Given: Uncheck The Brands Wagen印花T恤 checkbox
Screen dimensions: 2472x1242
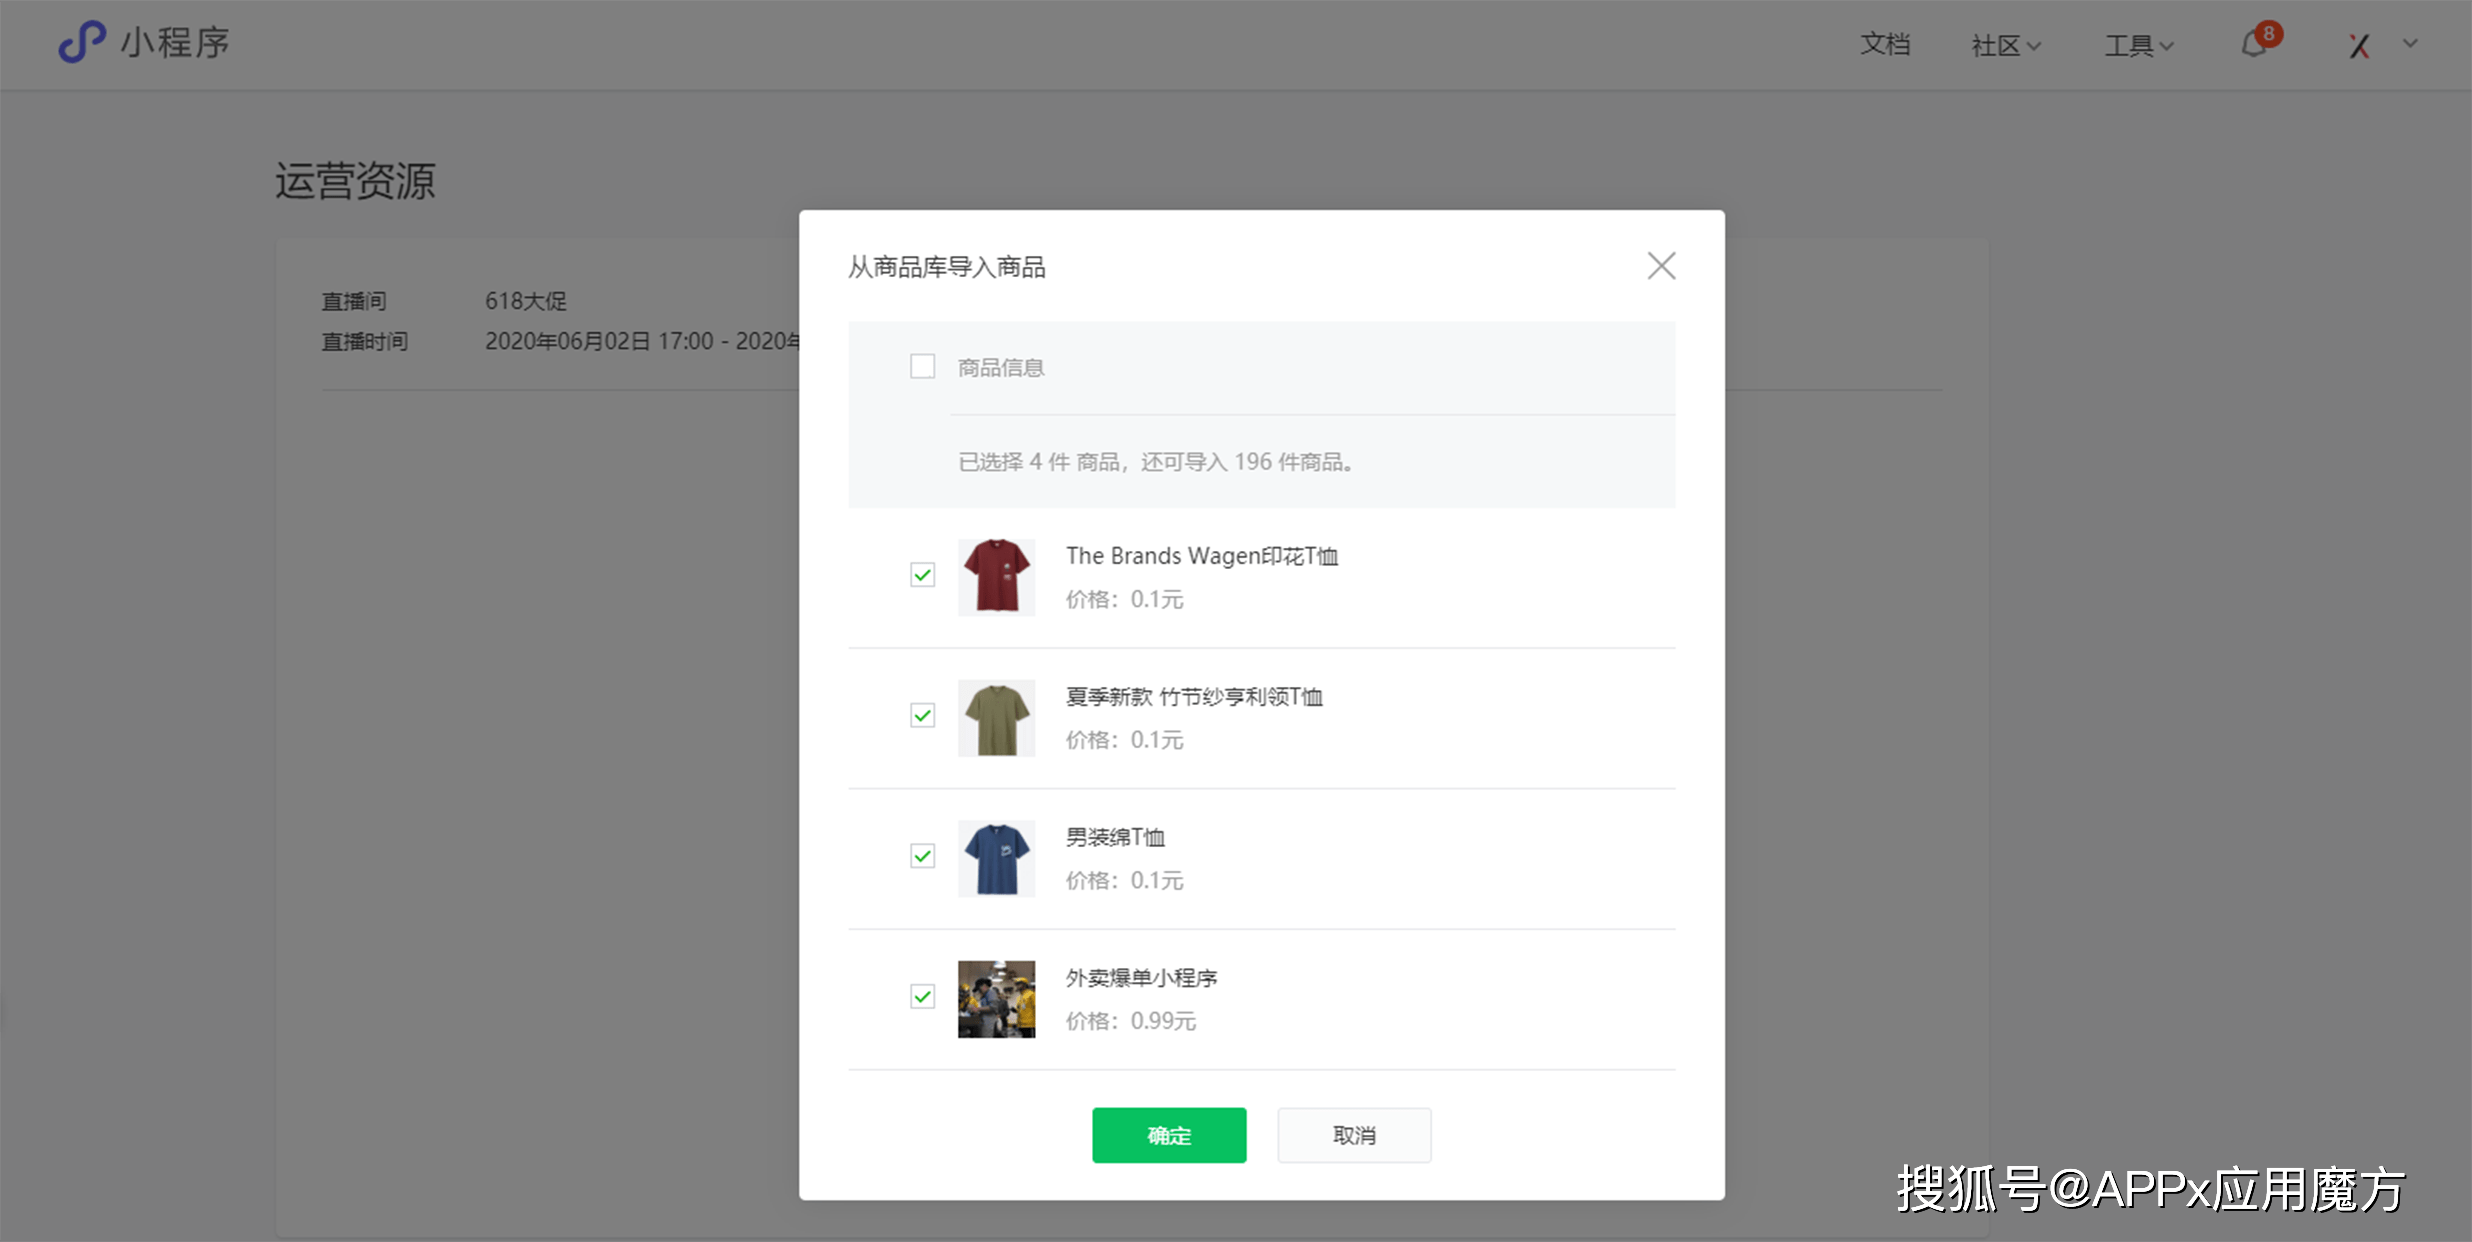Looking at the screenshot, I should pyautogui.click(x=922, y=574).
